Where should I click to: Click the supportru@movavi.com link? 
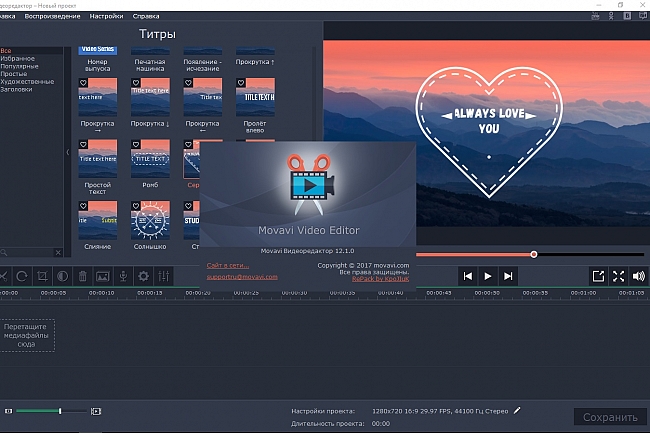(242, 277)
